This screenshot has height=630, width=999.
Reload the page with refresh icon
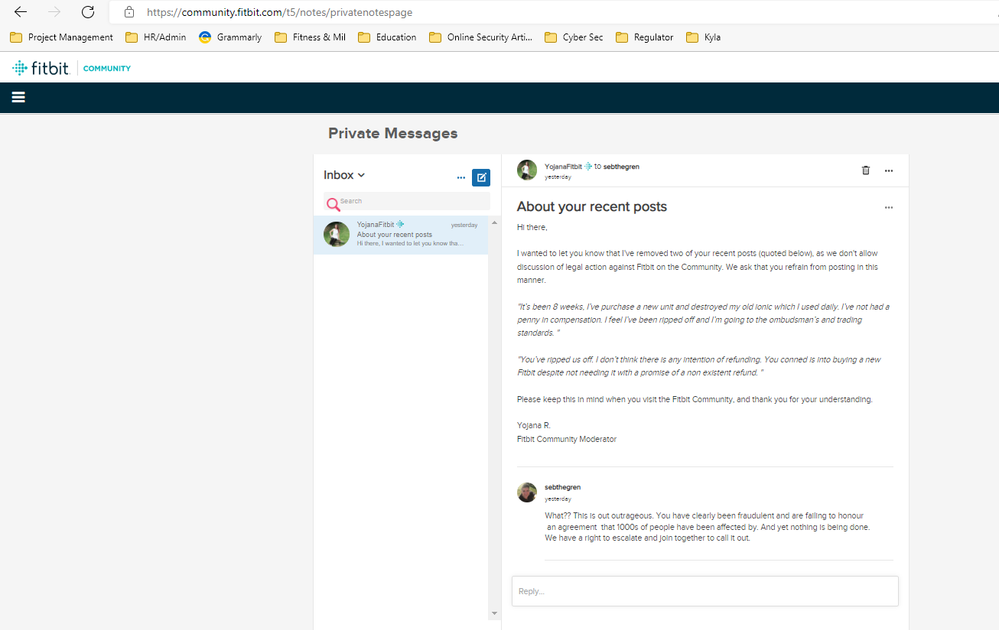coord(88,12)
